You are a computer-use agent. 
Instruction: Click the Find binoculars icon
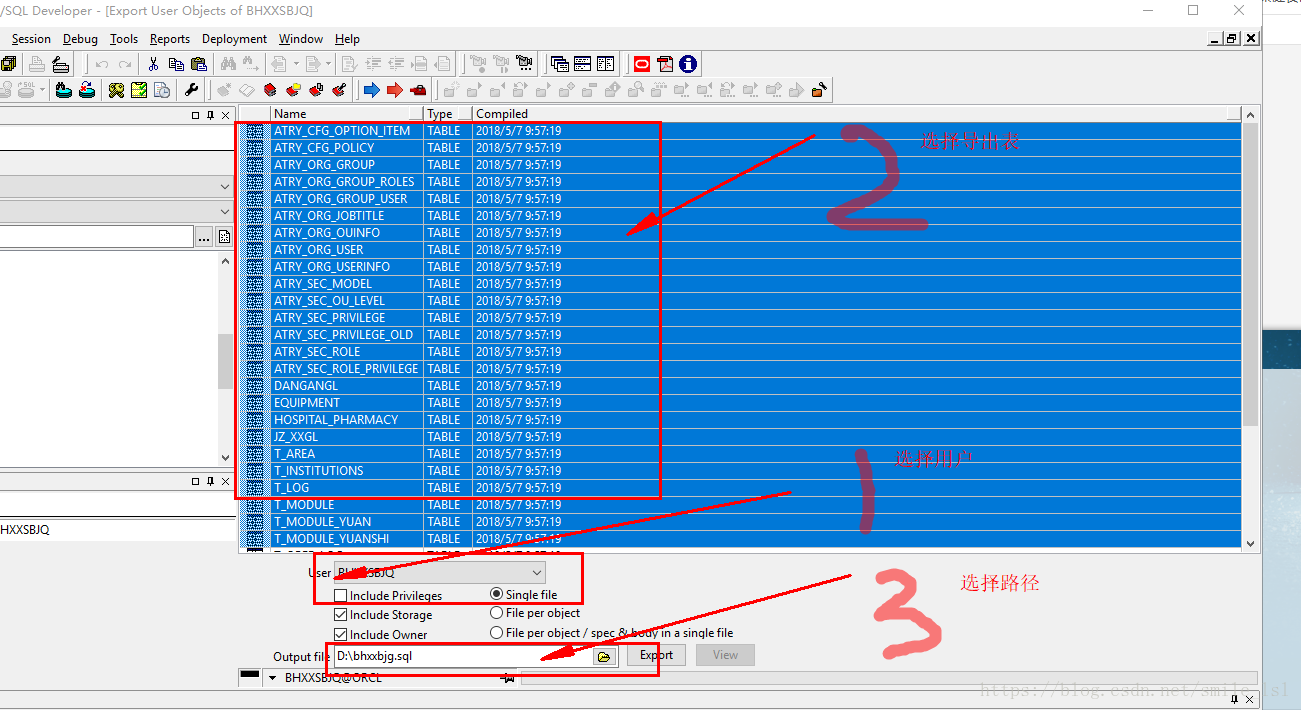tap(228, 64)
